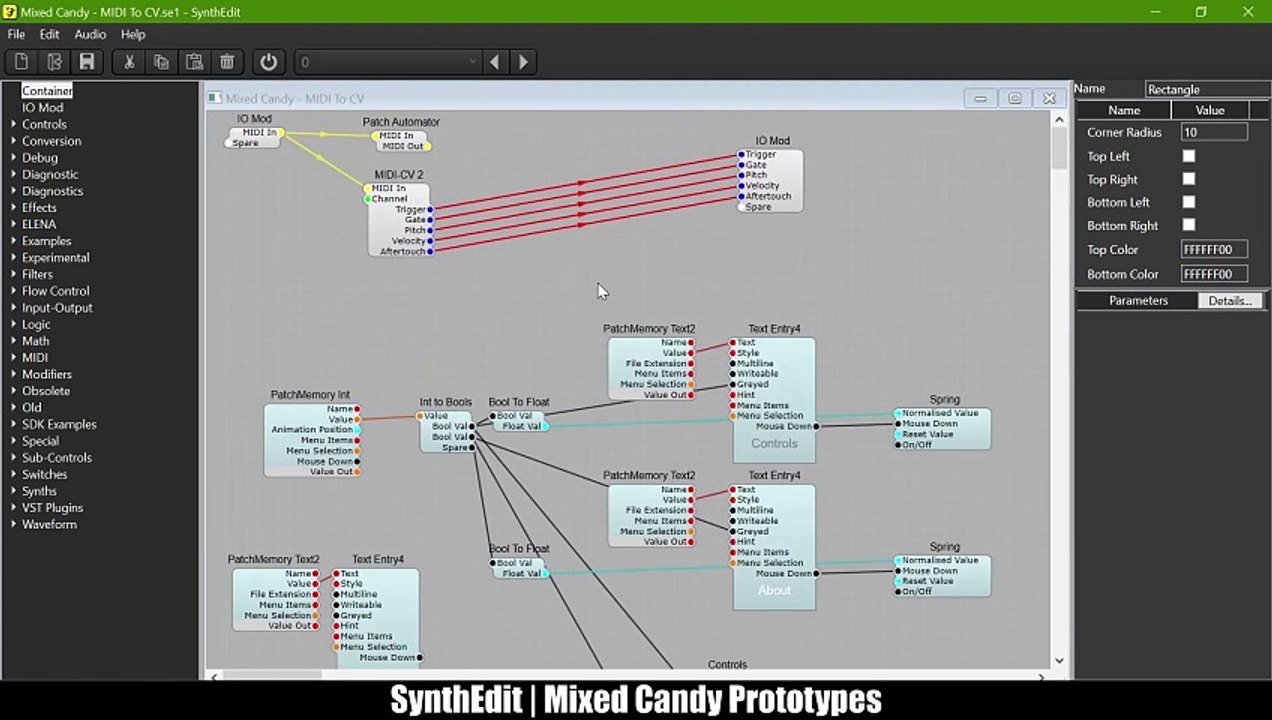The height and width of the screenshot is (720, 1272).
Task: Expand the Conversion category
Action: tap(13, 141)
